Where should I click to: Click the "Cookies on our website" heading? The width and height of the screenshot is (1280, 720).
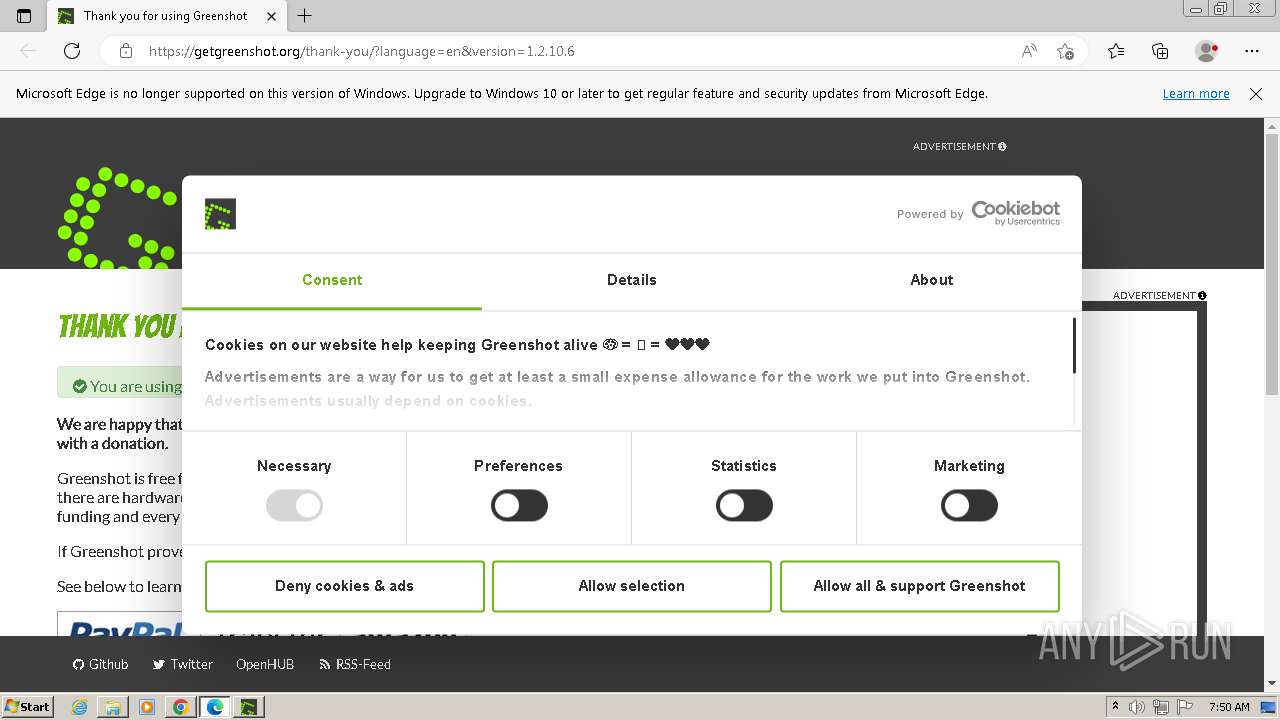click(457, 345)
